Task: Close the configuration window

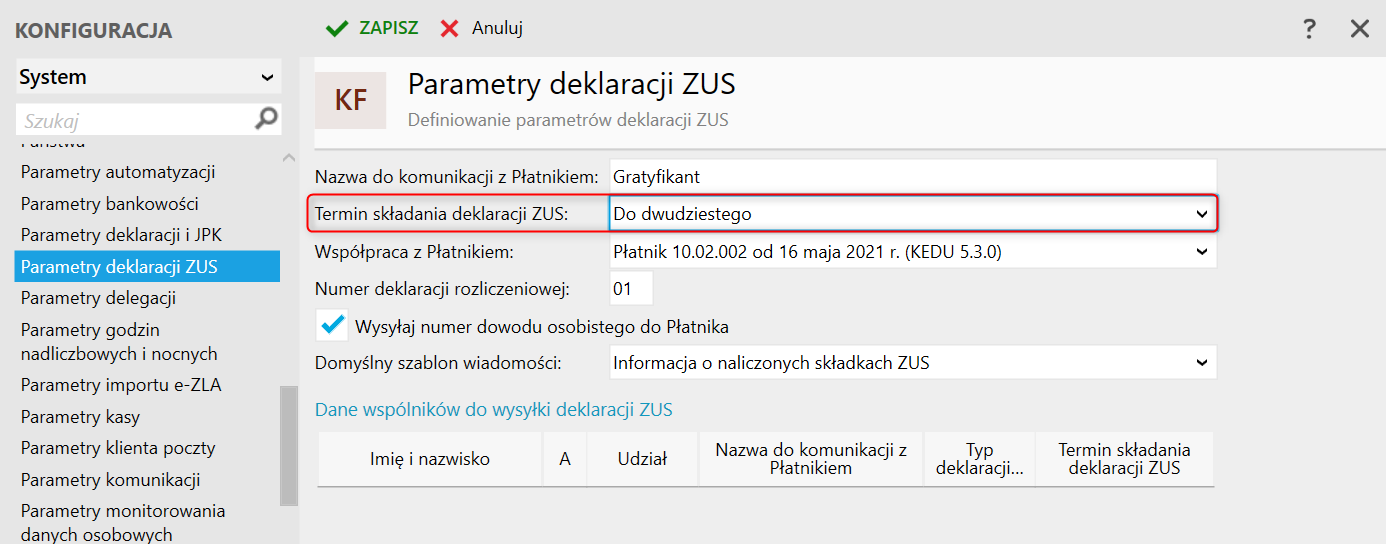Action: [1359, 29]
